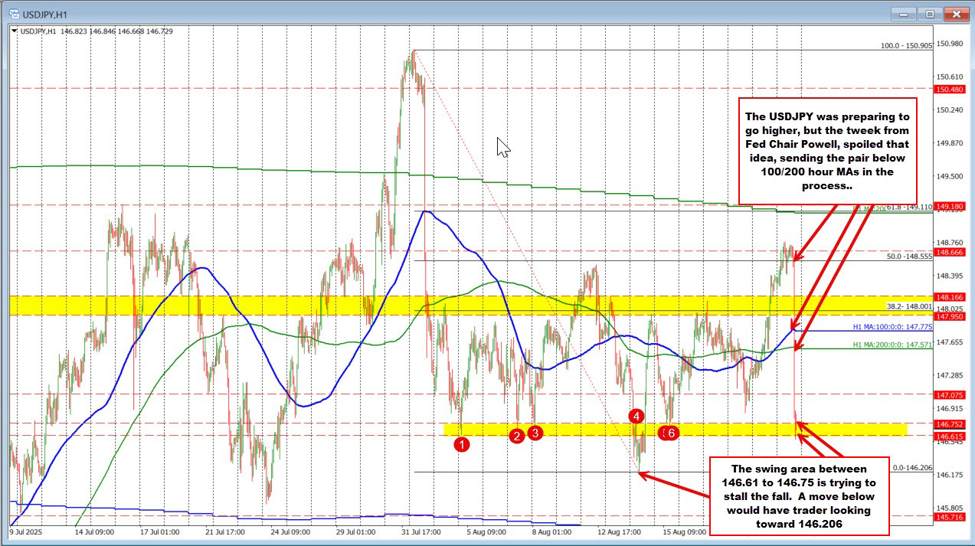Click the 29 Jul 01:00 time label
This screenshot has height=546, width=975.
355,532
